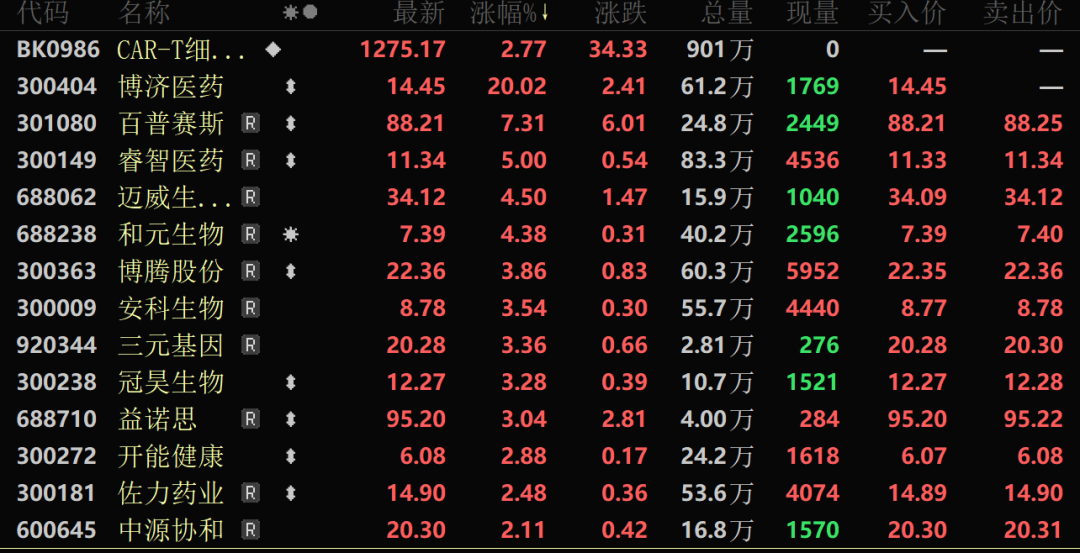
Task: Click the R badge next to 百普赛斯
Action: (x=251, y=124)
